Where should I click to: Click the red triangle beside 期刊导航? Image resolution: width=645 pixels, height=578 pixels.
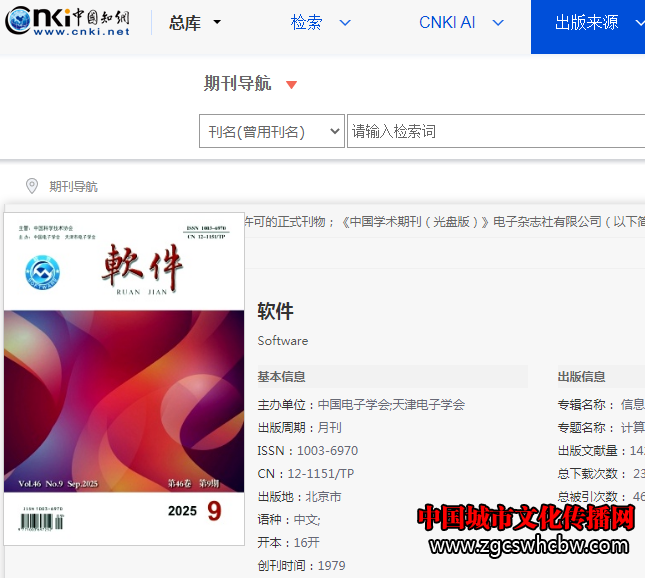[x=291, y=85]
